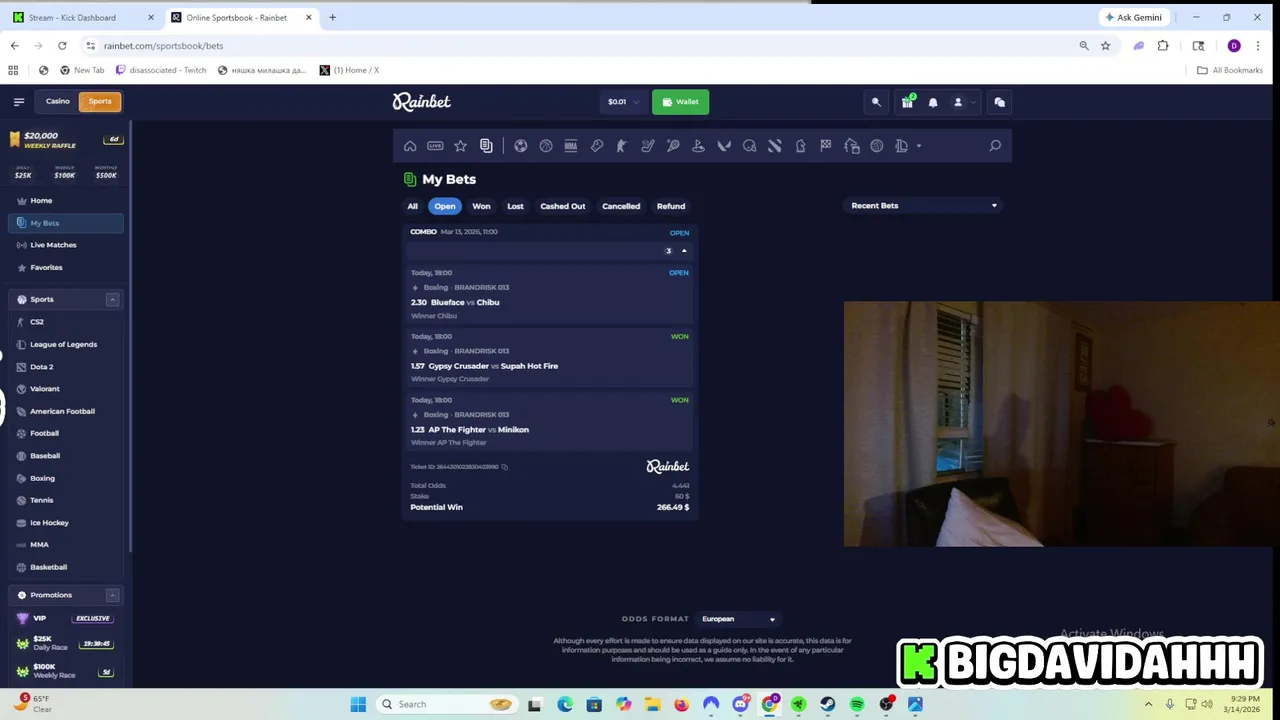This screenshot has height=720, width=1280.
Task: Choose the volleyball sport icon
Action: [877, 146]
